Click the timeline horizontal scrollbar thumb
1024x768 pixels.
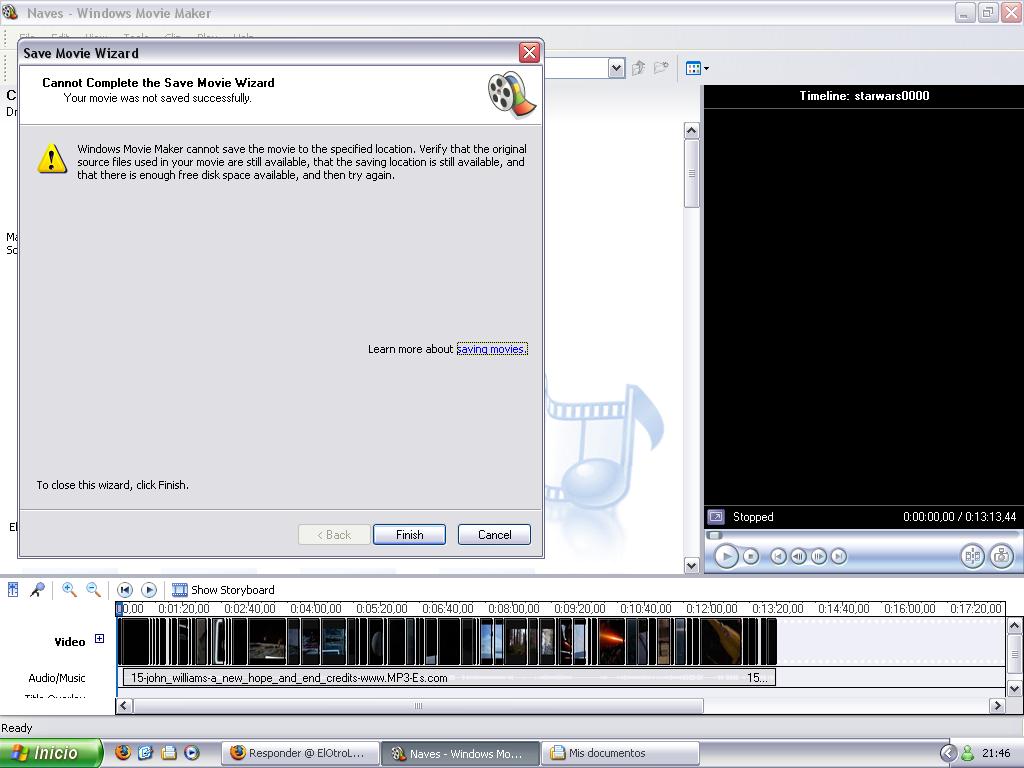[x=418, y=705]
